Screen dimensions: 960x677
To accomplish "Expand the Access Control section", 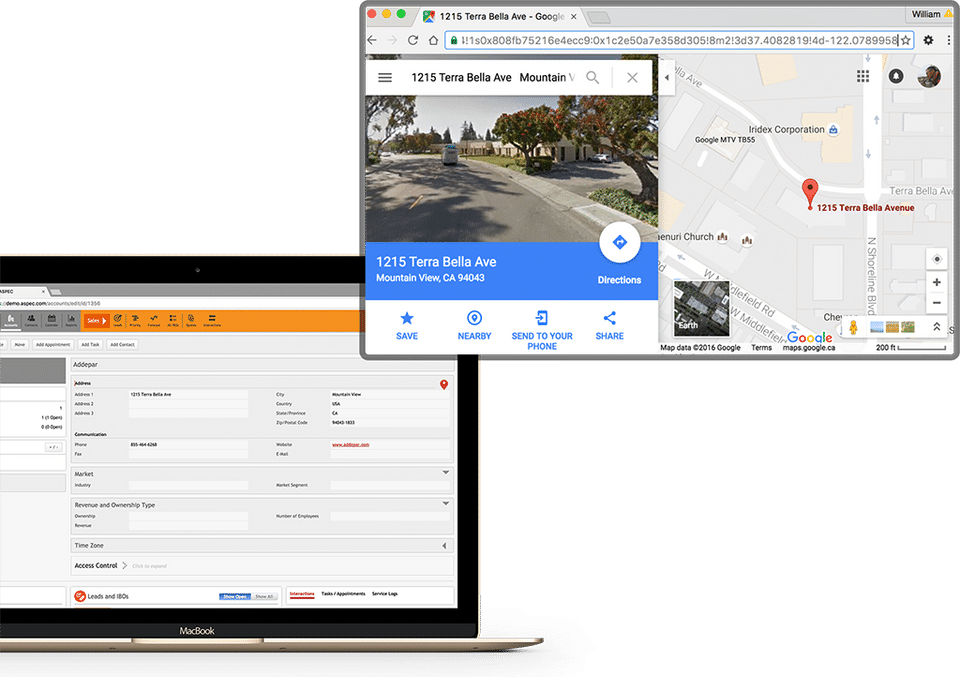I will [124, 566].
